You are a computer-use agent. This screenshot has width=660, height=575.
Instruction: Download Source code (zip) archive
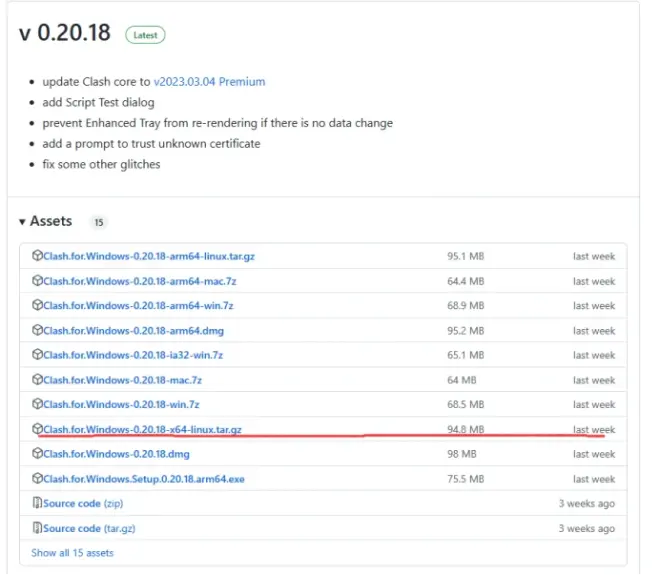83,503
